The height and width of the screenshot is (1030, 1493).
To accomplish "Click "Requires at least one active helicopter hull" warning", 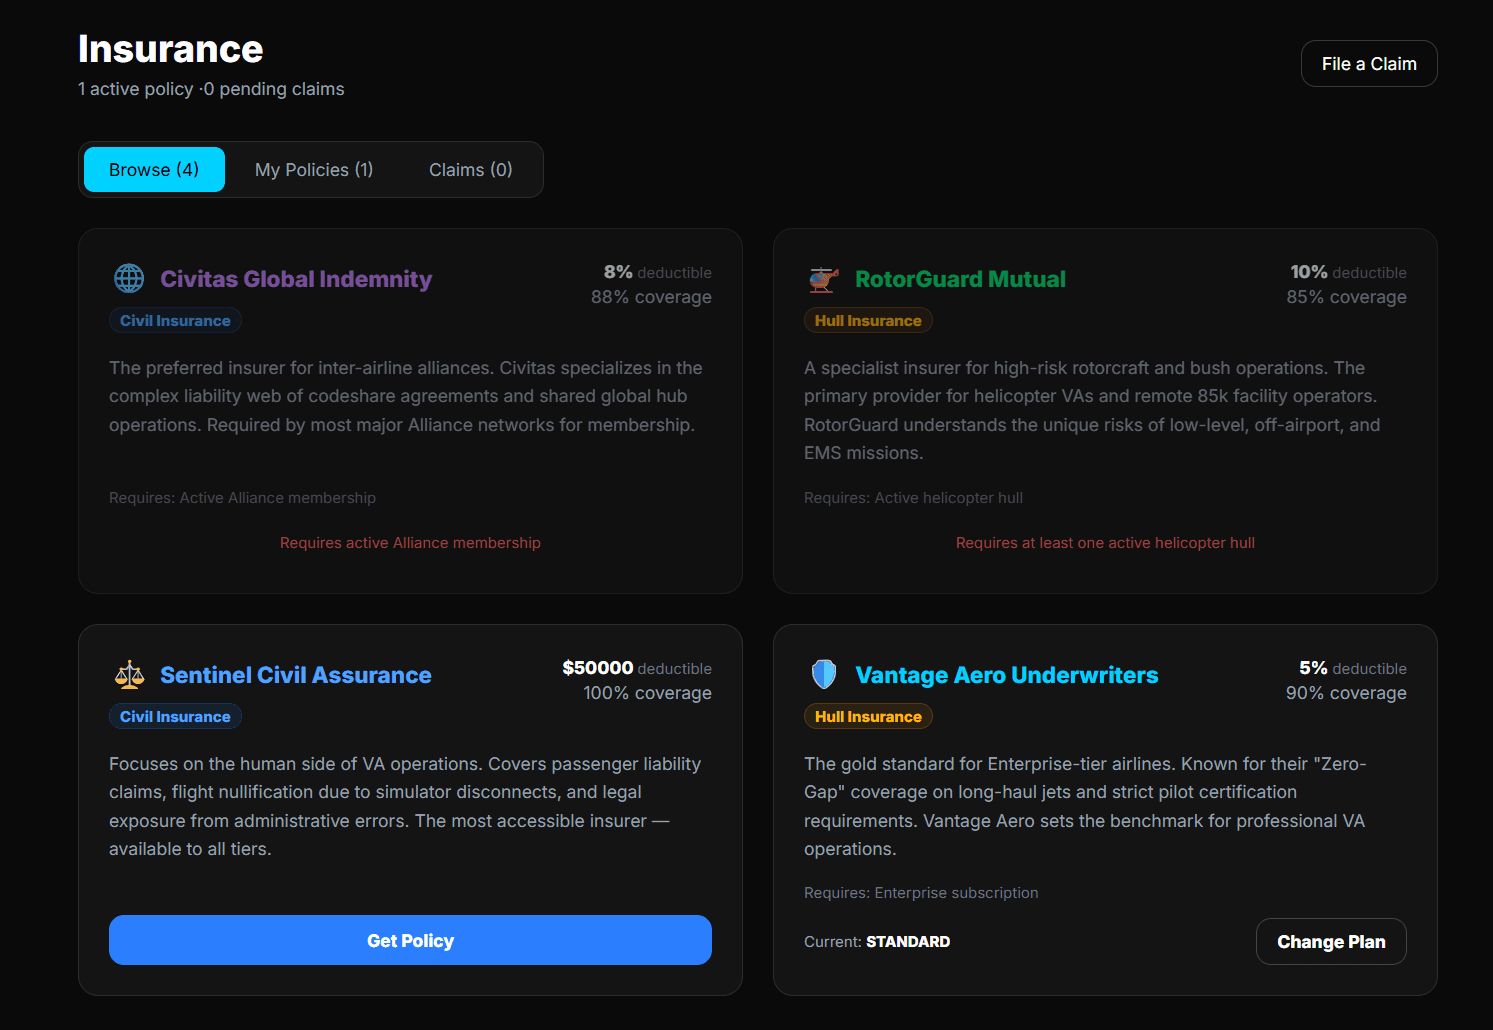I will tap(1105, 543).
